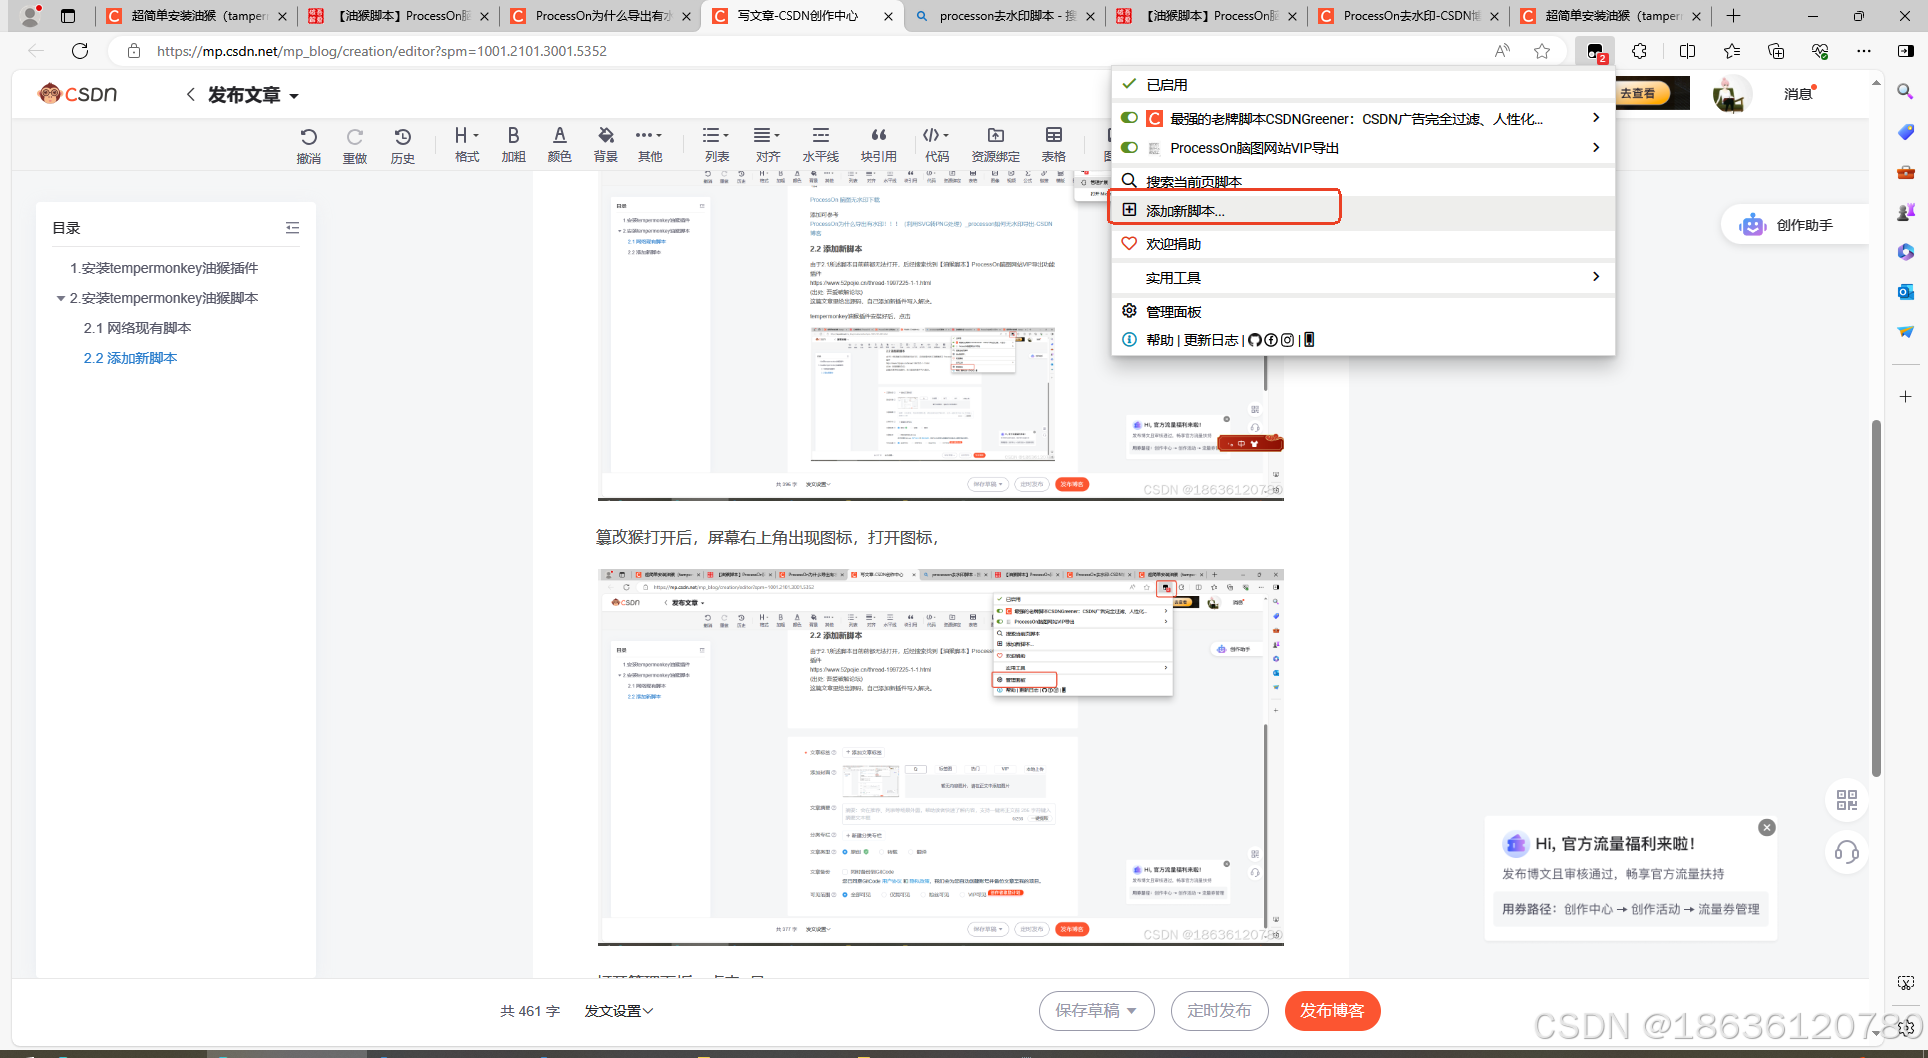The height and width of the screenshot is (1058, 1928).
Task: Click the Tampermonkey extension icon
Action: click(x=1595, y=51)
